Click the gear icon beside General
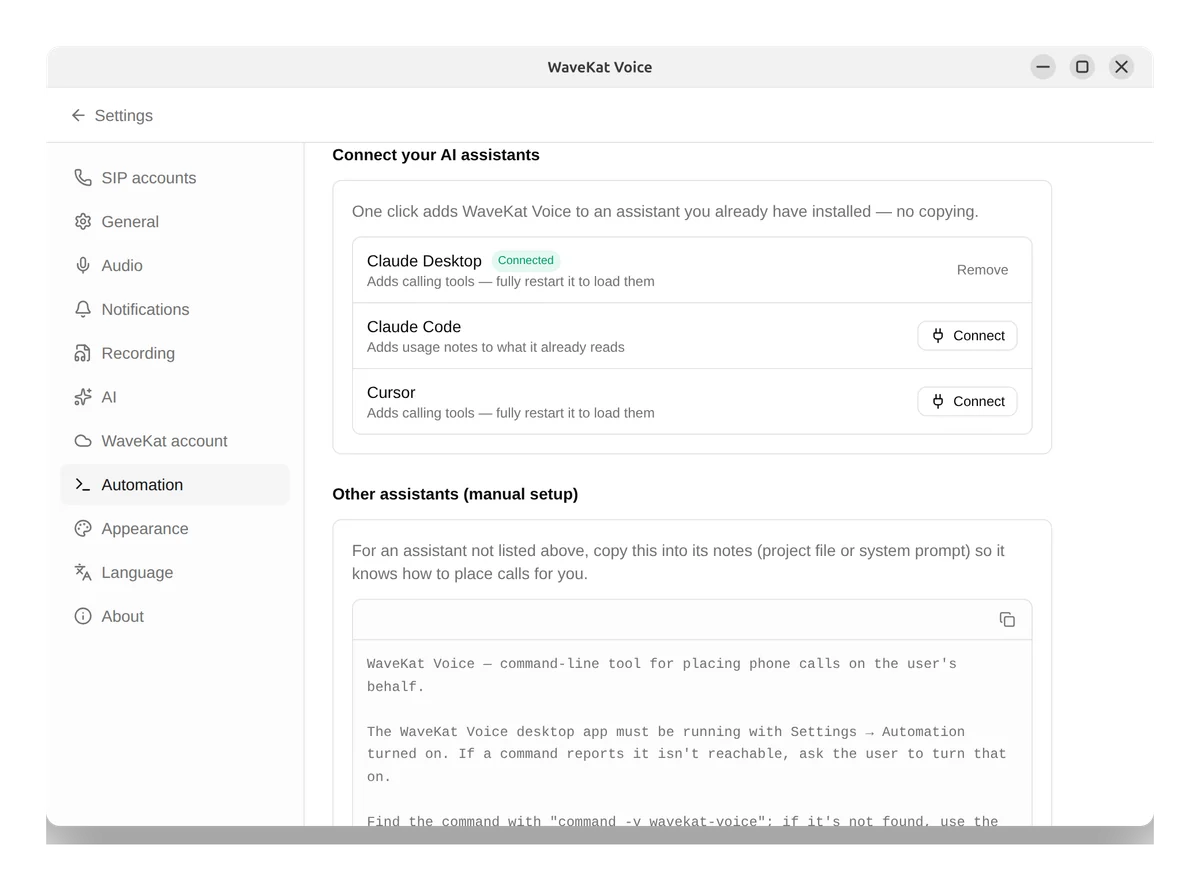1200x872 pixels. coord(83,222)
